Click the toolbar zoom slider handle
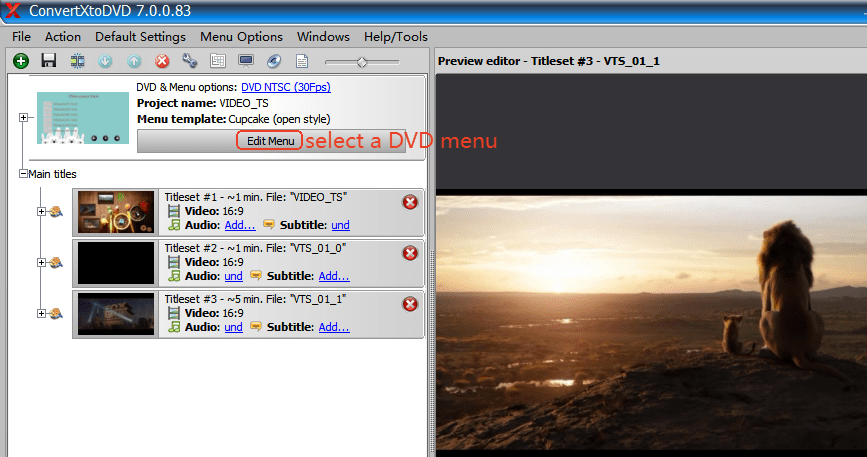 coord(362,62)
